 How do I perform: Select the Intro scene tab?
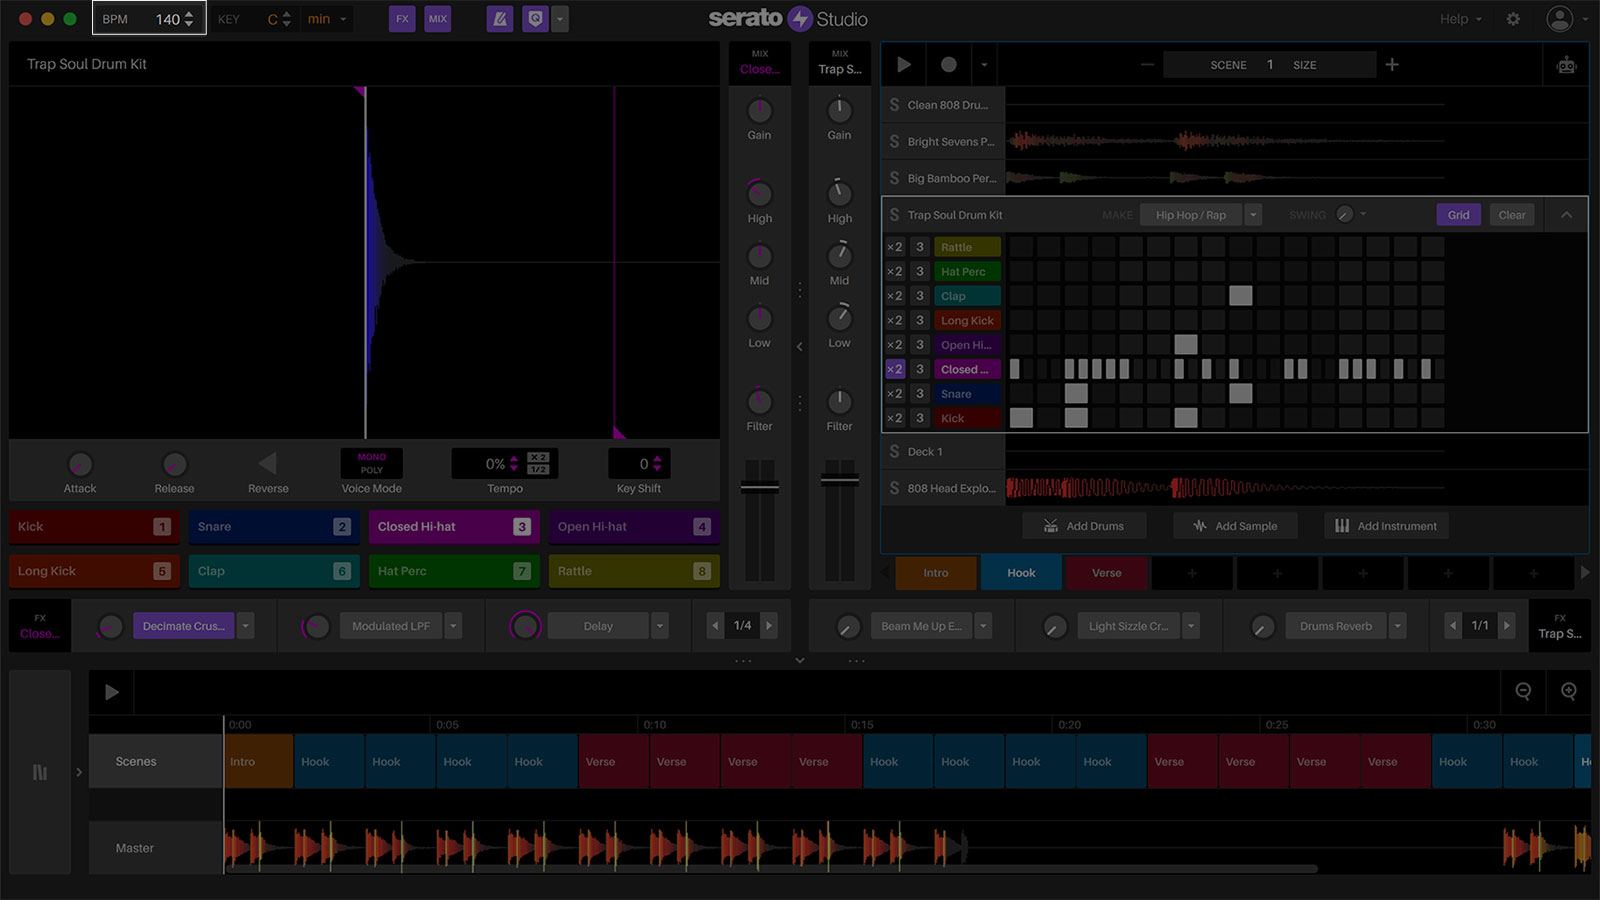936,573
